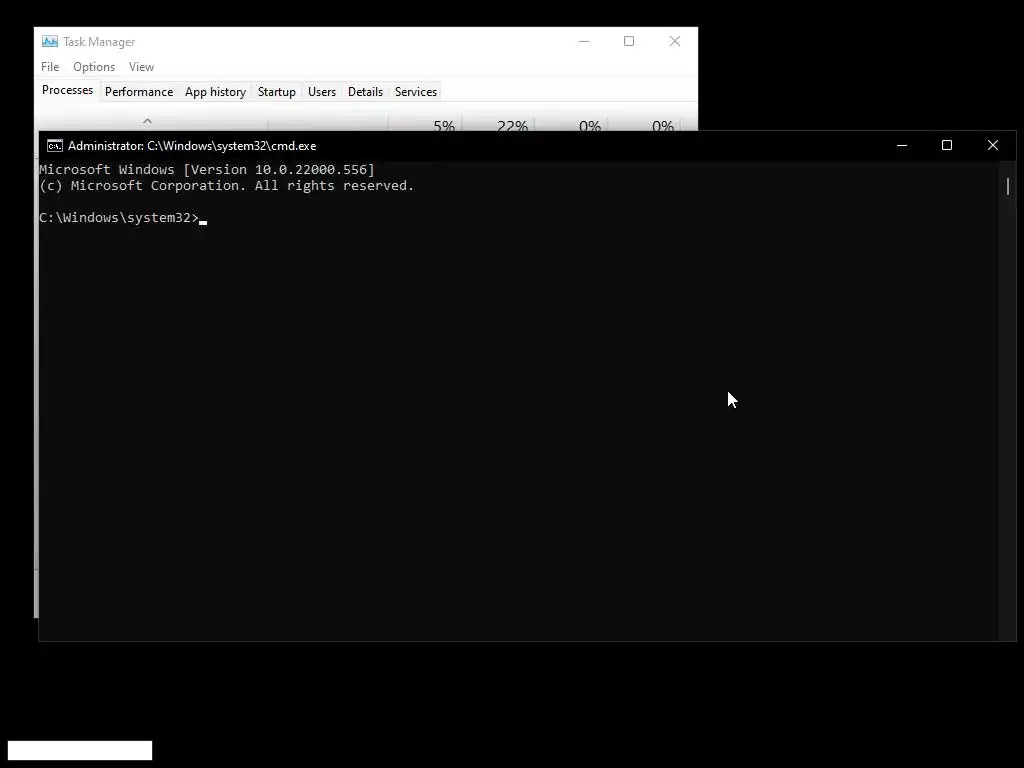Screen dimensions: 1024x768
Task: Click the Task Manager title bar icon
Action: 50,41
